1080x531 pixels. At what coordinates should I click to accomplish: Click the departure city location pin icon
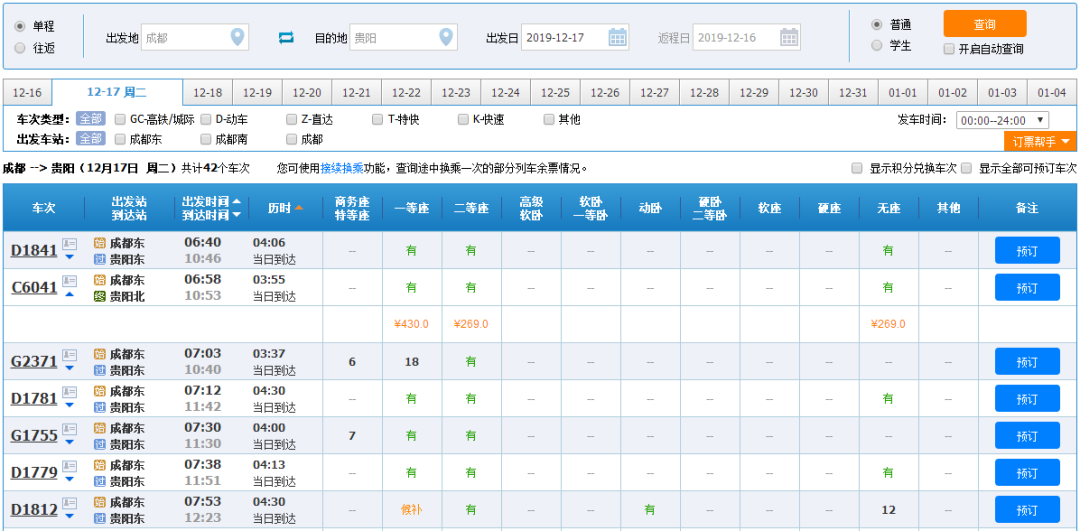(x=238, y=37)
